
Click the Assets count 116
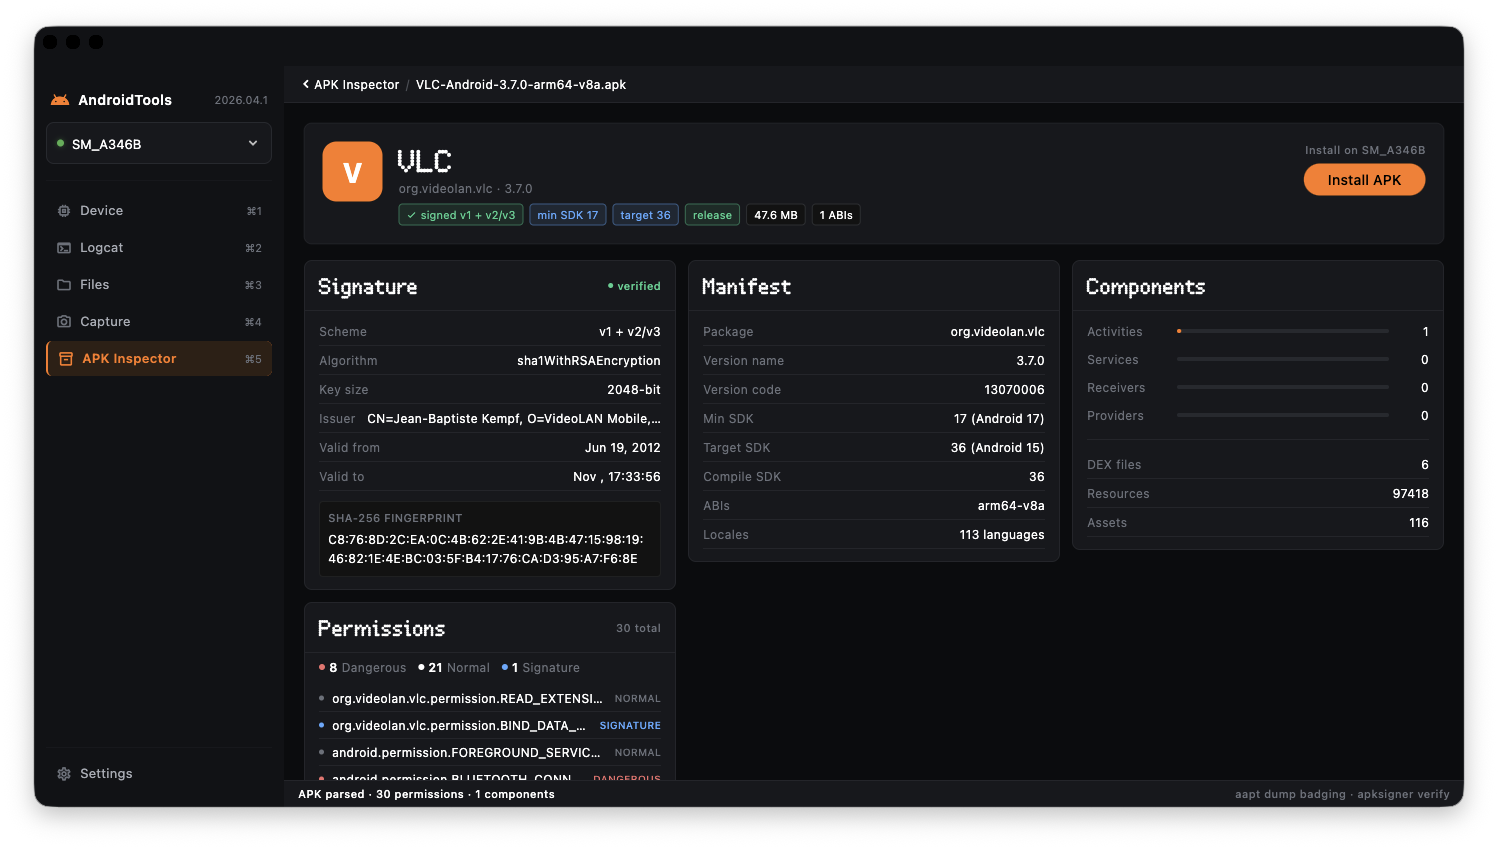point(1419,523)
